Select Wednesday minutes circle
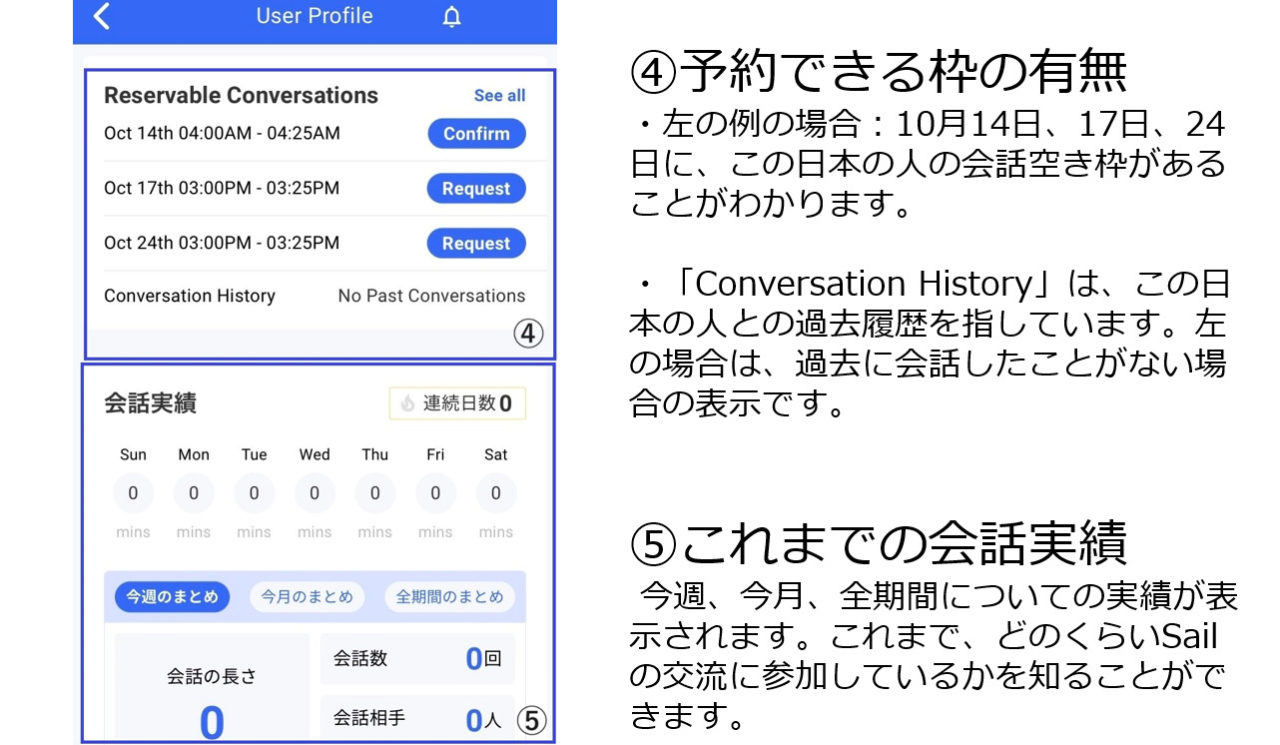 pyautogui.click(x=314, y=493)
